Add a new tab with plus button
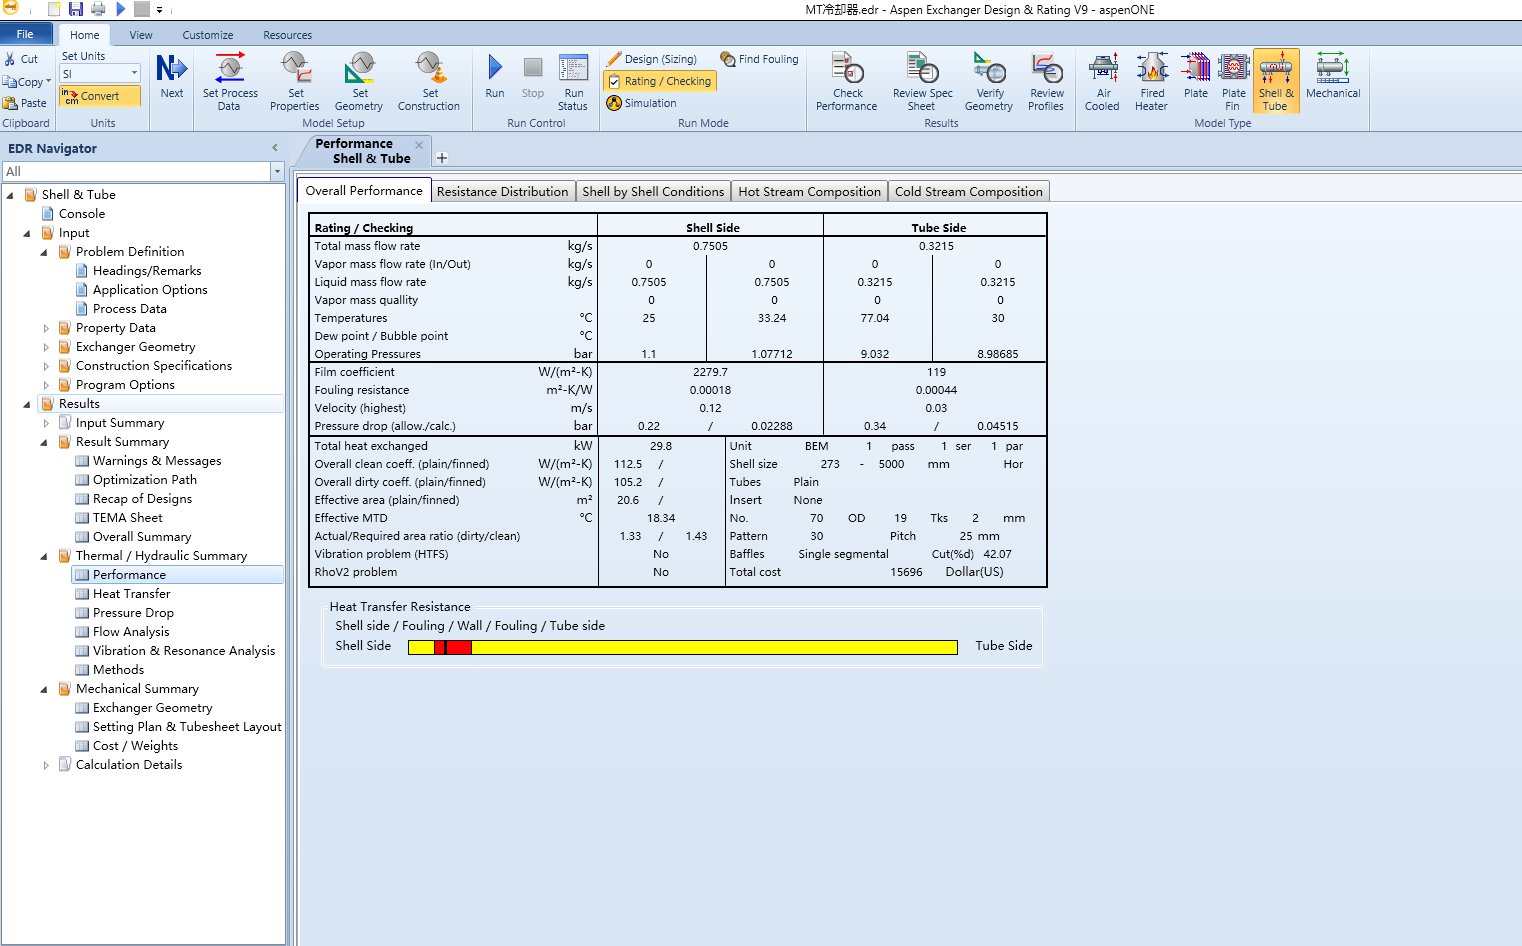This screenshot has width=1522, height=946. [442, 158]
